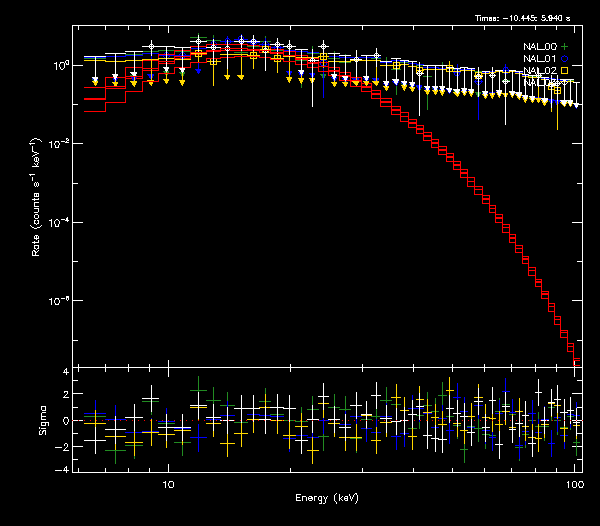Click the Sigma axis label of residual panel
This screenshot has height=526, width=600.
tap(42, 420)
